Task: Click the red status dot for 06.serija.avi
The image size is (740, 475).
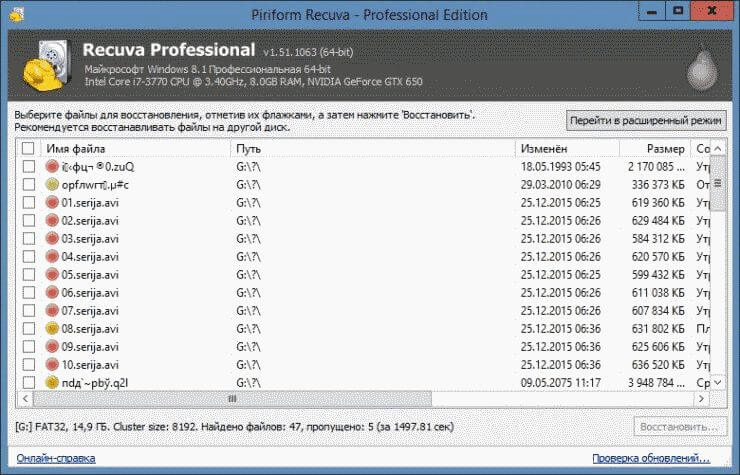Action: 52,293
